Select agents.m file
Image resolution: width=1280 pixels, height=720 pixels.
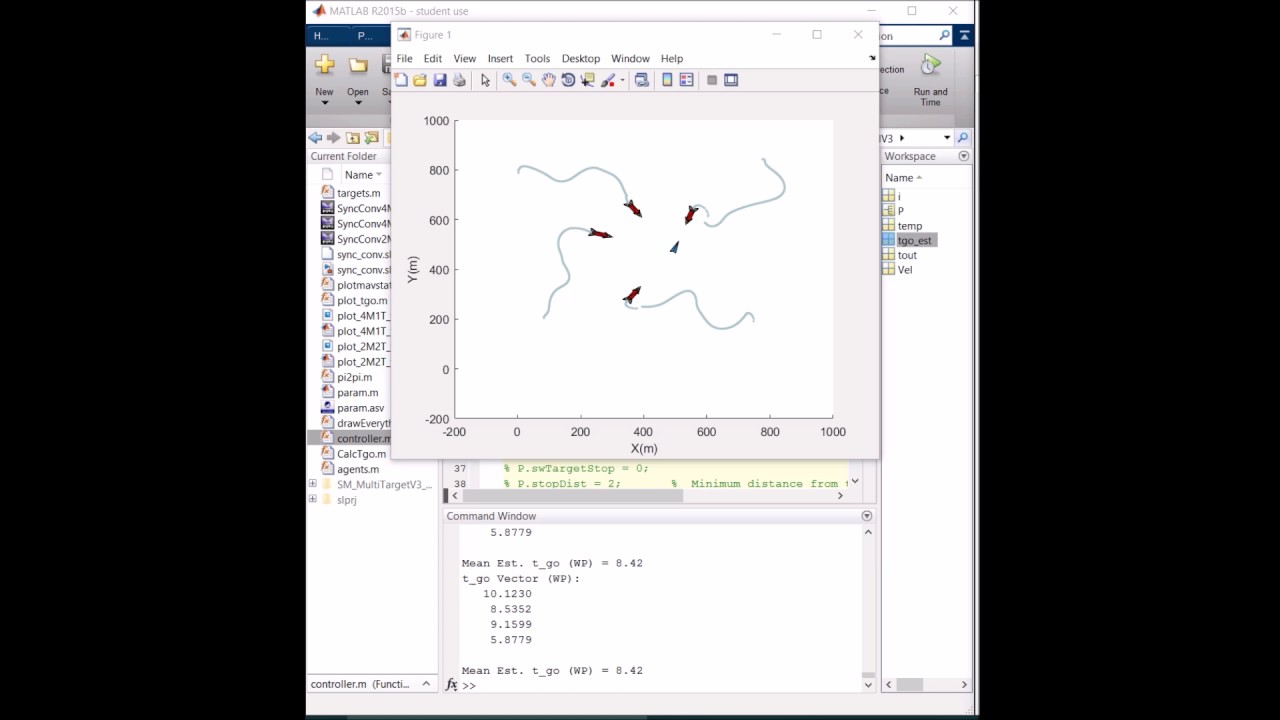click(x=358, y=469)
